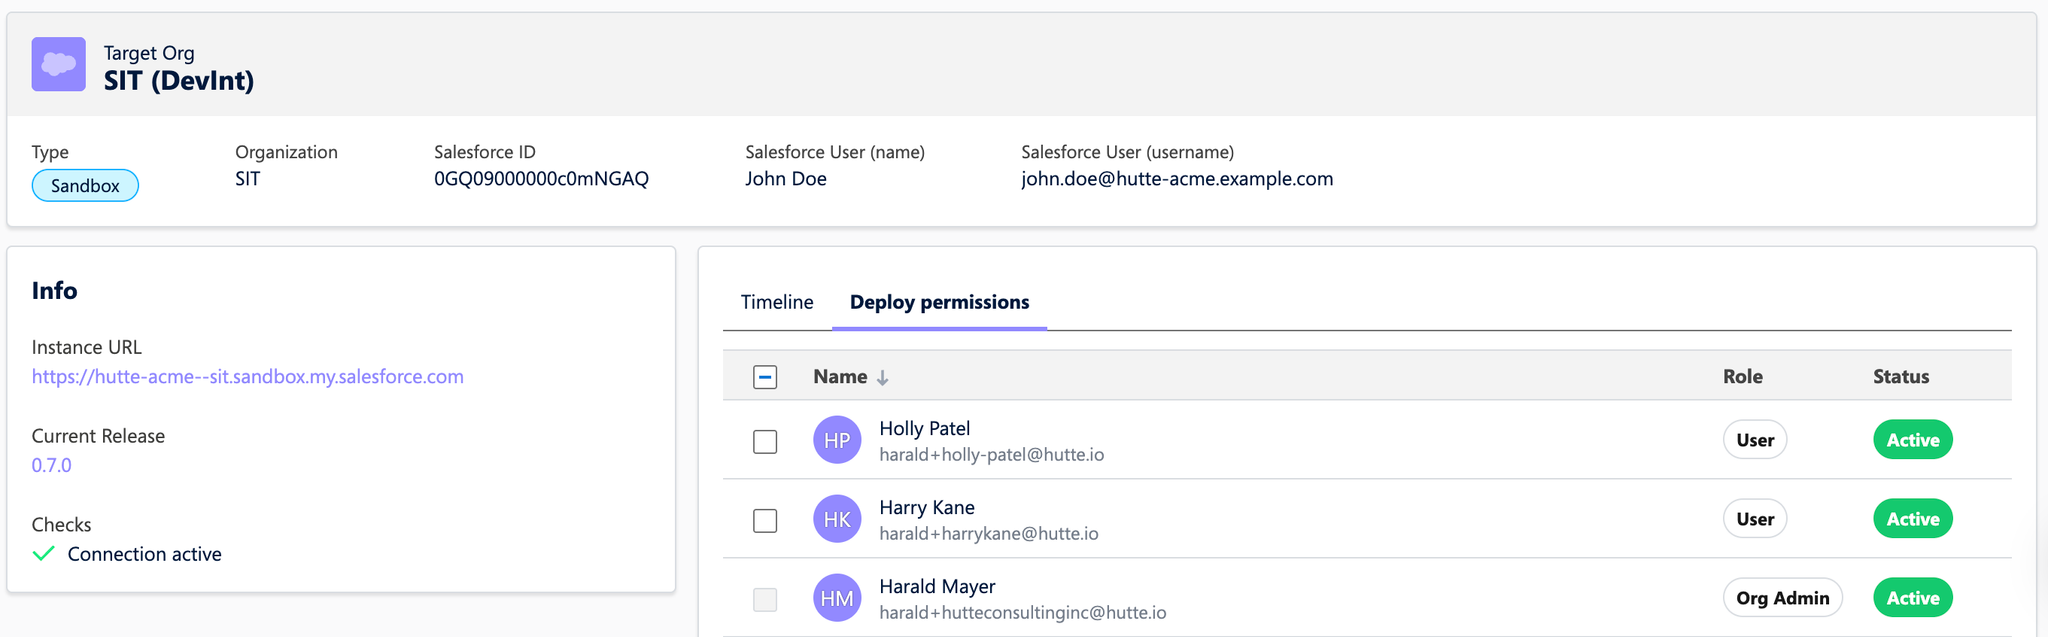Click the Role column header
The image size is (2048, 637).
(x=1742, y=377)
